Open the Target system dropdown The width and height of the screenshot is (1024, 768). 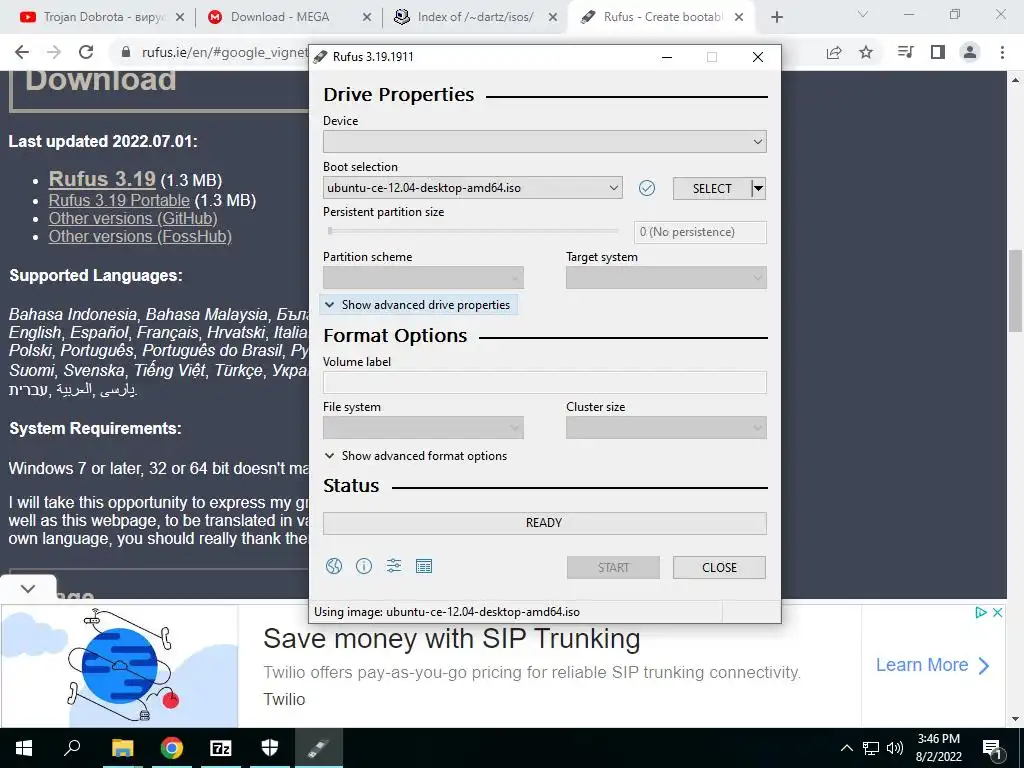tap(666, 278)
